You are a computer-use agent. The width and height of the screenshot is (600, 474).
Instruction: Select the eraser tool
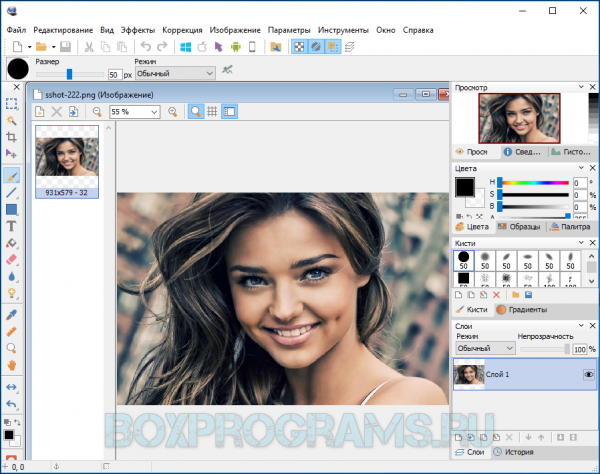(11, 260)
